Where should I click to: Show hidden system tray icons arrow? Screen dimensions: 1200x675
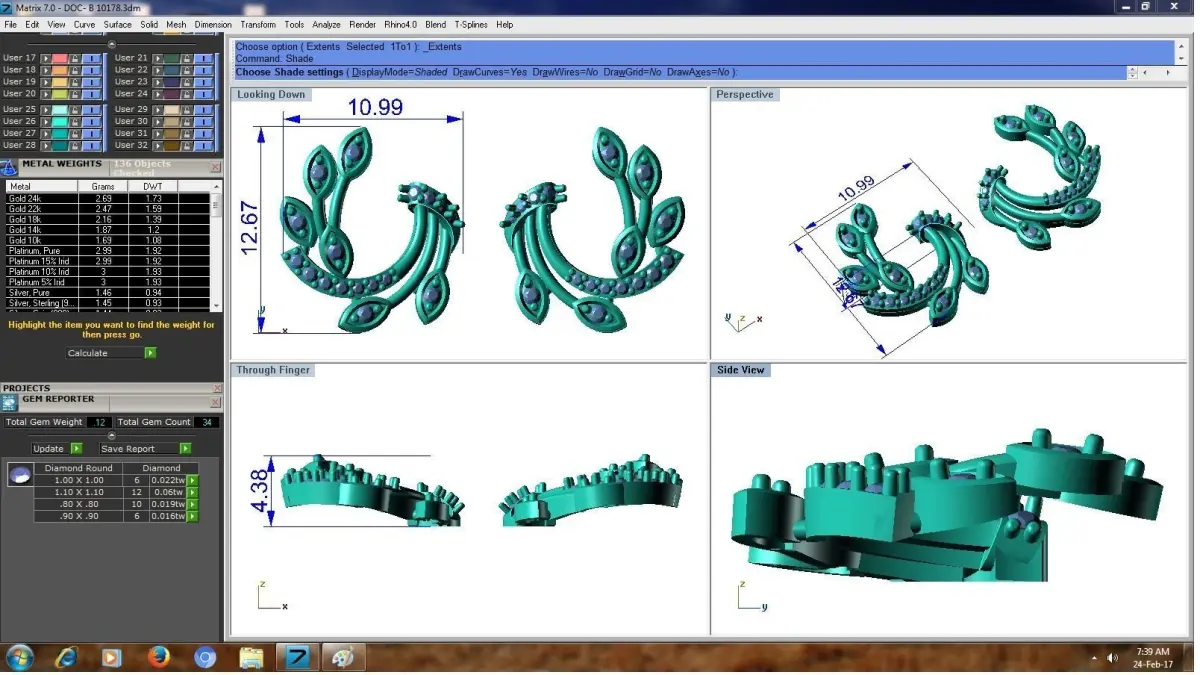(x=1094, y=658)
